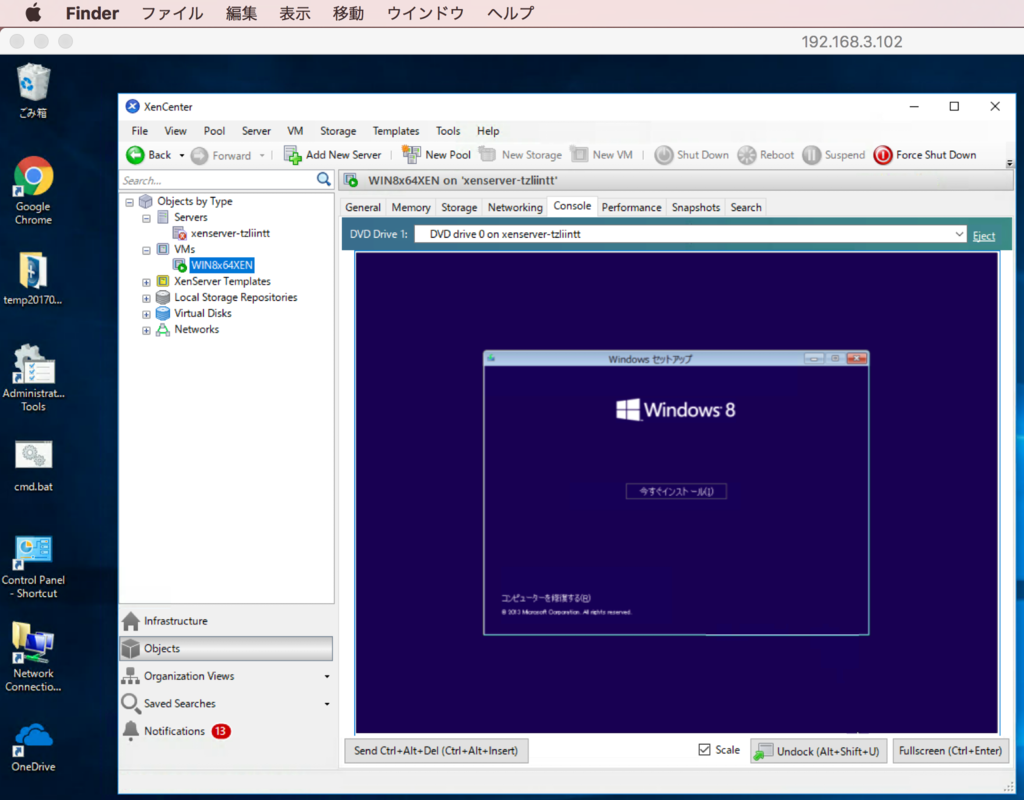The height and width of the screenshot is (800, 1024).
Task: Click the red 13 notifications badge
Action: point(221,731)
